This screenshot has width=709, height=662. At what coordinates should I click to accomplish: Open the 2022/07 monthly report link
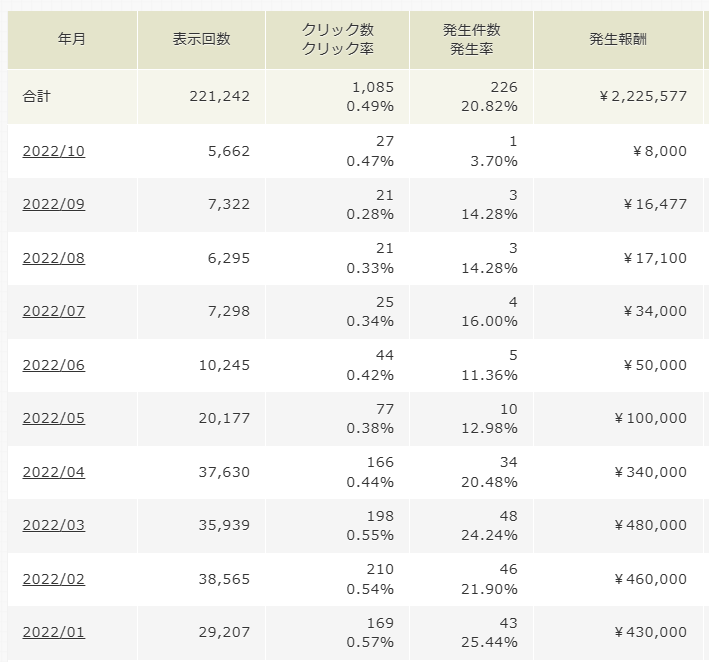[53, 312]
